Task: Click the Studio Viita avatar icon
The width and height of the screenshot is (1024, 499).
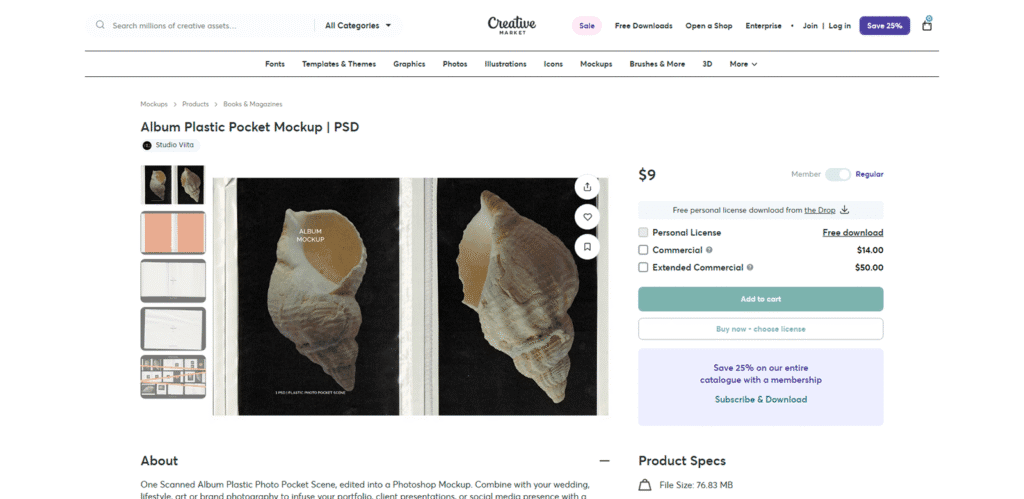Action: (x=147, y=145)
